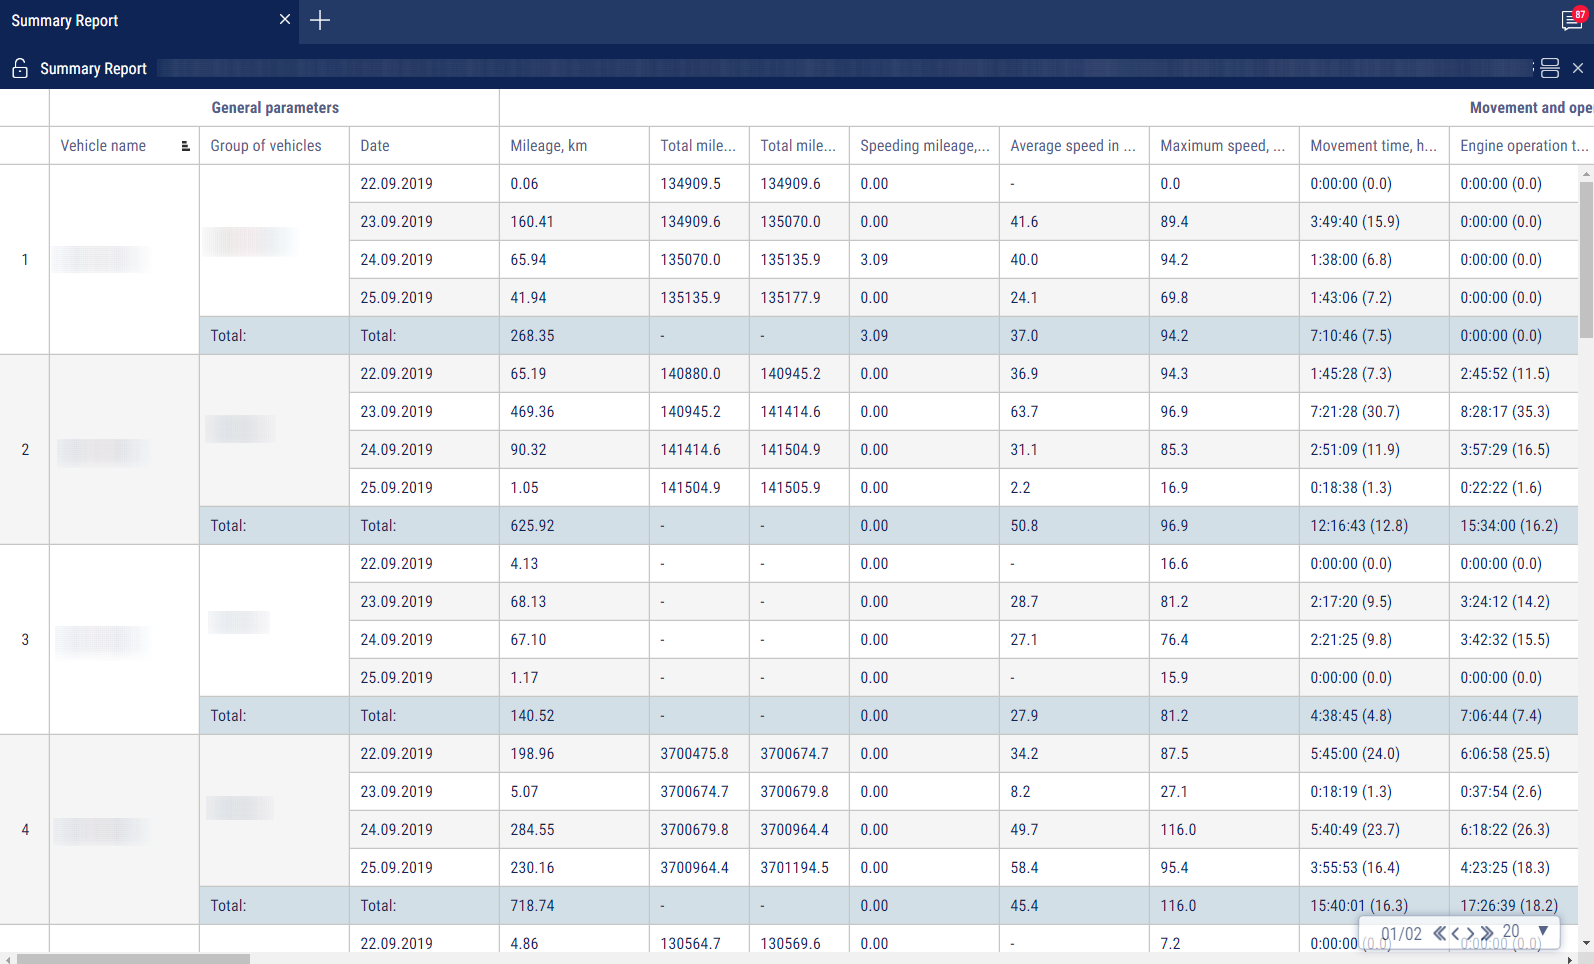Image resolution: width=1594 pixels, height=964 pixels.
Task: Click the vertical scrollbar thumb
Action: (1586, 260)
